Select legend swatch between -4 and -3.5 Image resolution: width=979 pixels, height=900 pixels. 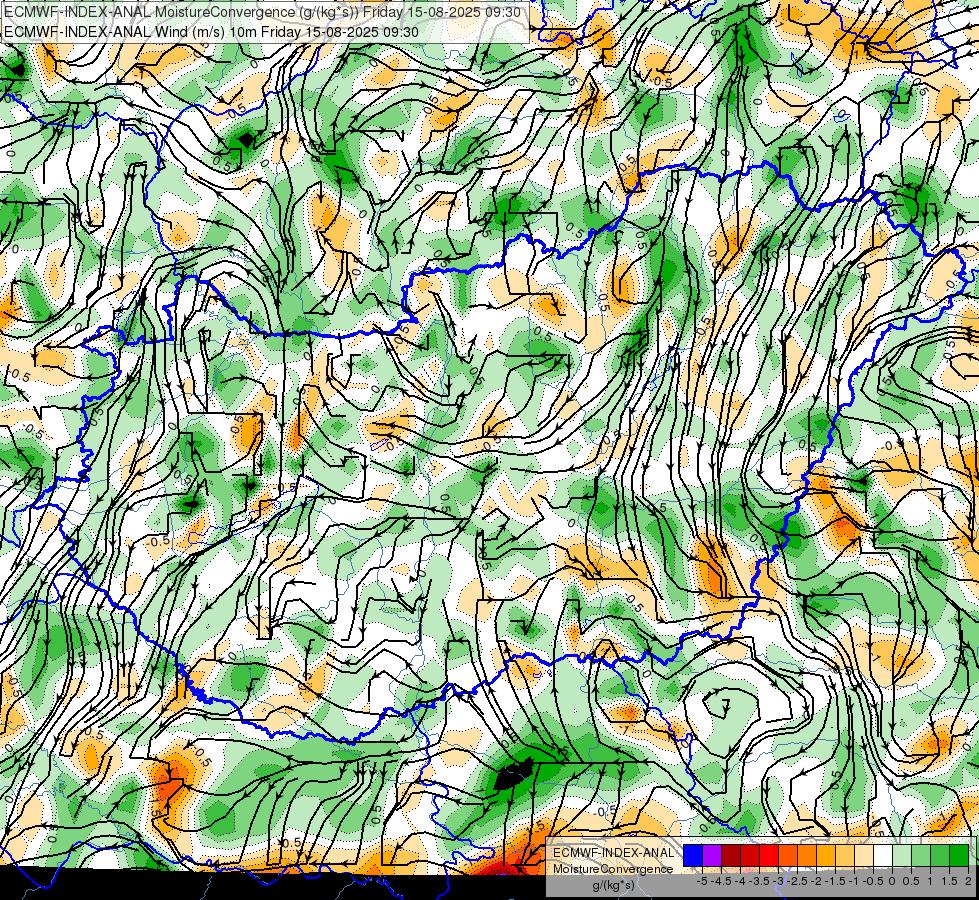tap(750, 856)
